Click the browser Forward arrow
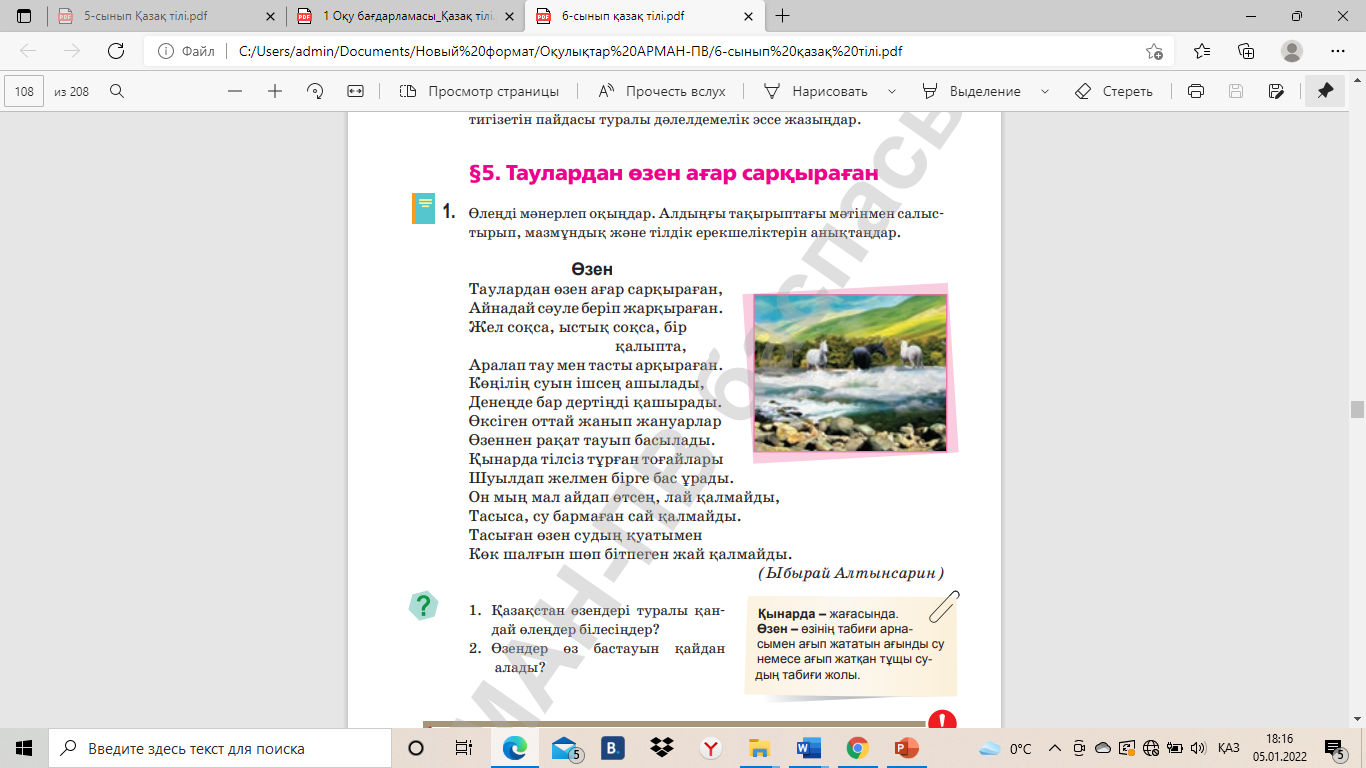The image size is (1366, 768). [x=72, y=52]
